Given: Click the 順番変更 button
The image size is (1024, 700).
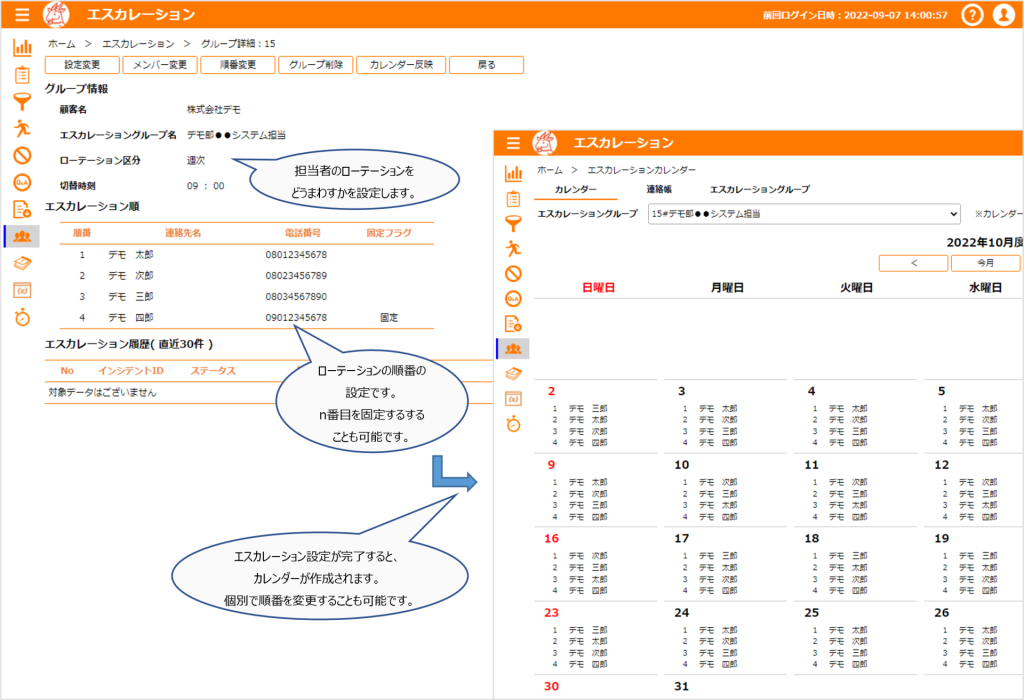Looking at the screenshot, I should click(238, 65).
